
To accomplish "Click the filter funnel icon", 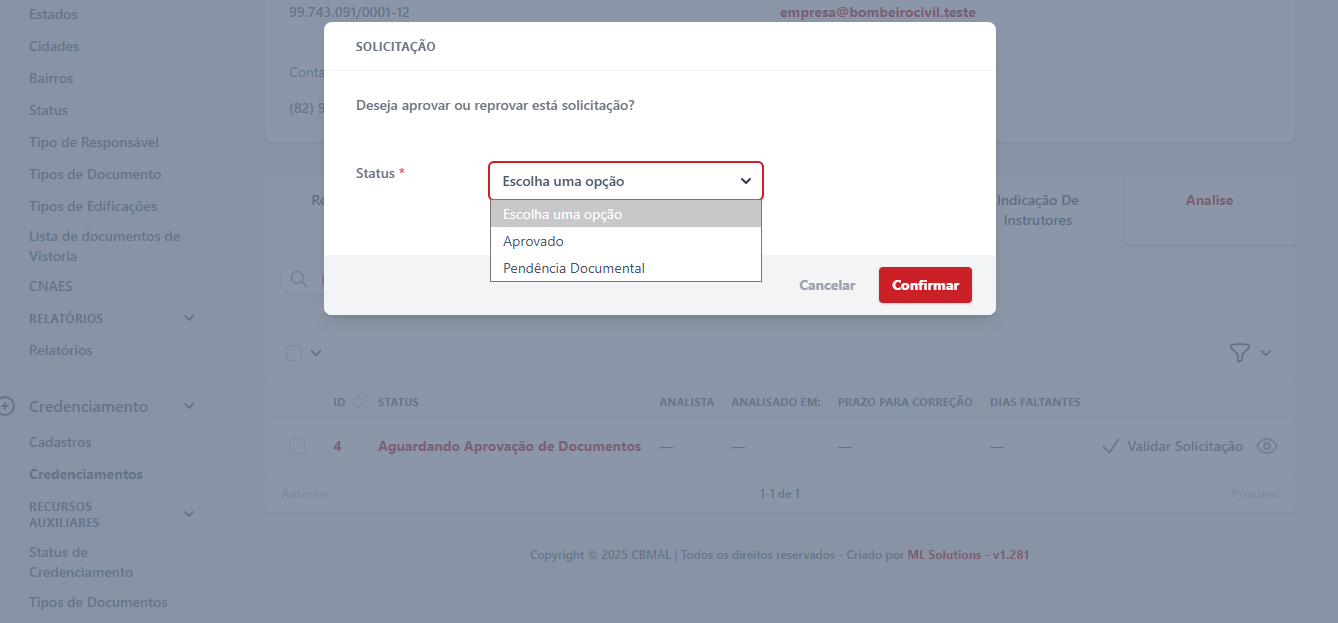I will (1239, 352).
